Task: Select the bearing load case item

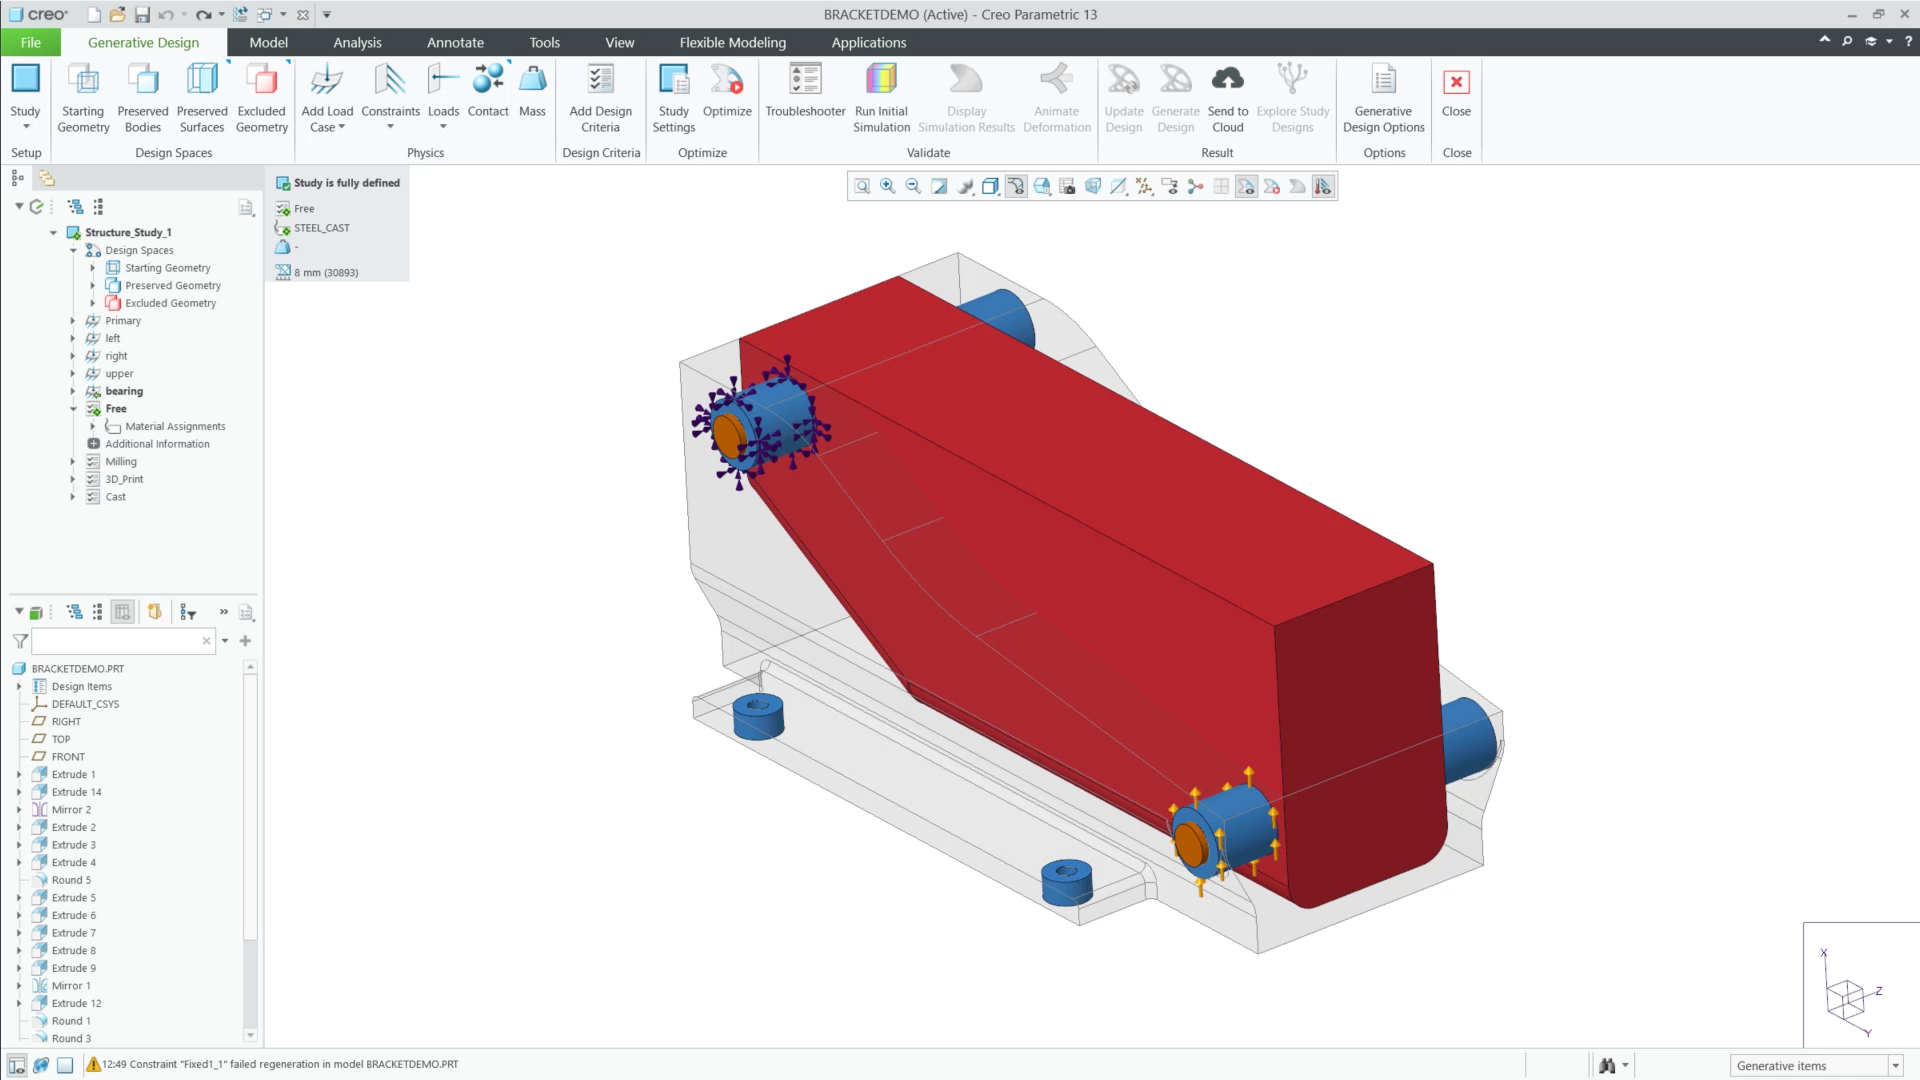Action: tap(124, 391)
